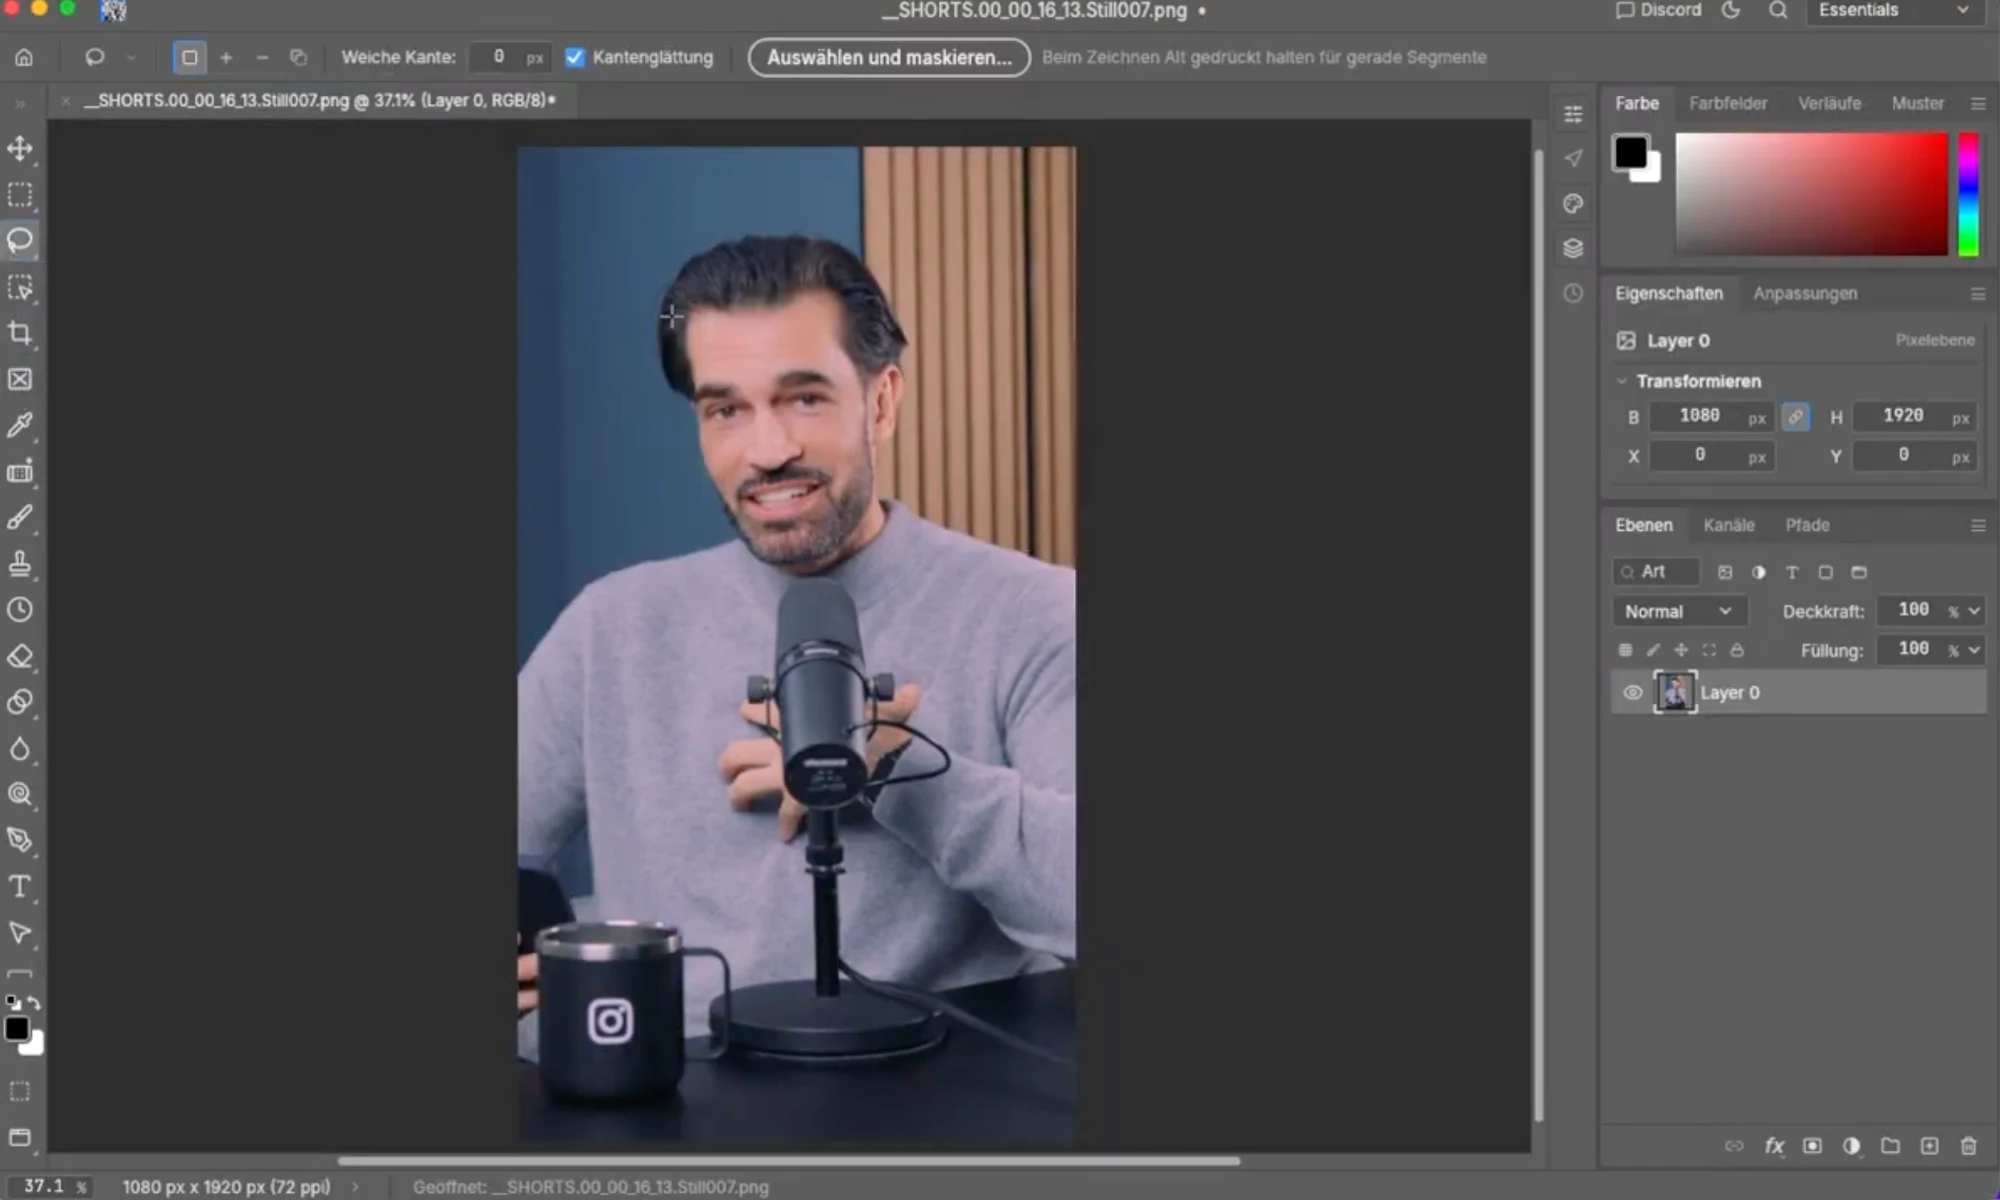Image resolution: width=2000 pixels, height=1200 pixels.
Task: Select the Eraser tool
Action: [x=20, y=657]
